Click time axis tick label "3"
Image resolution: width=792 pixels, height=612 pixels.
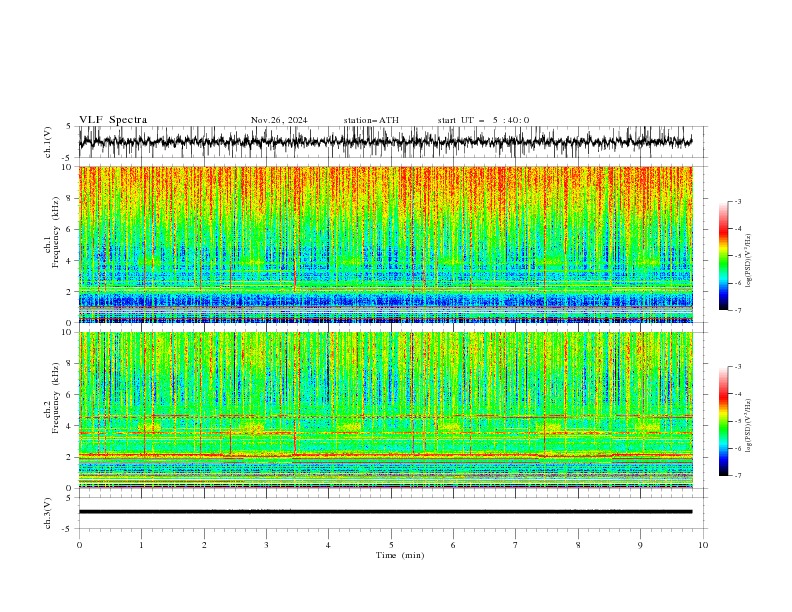coord(266,545)
